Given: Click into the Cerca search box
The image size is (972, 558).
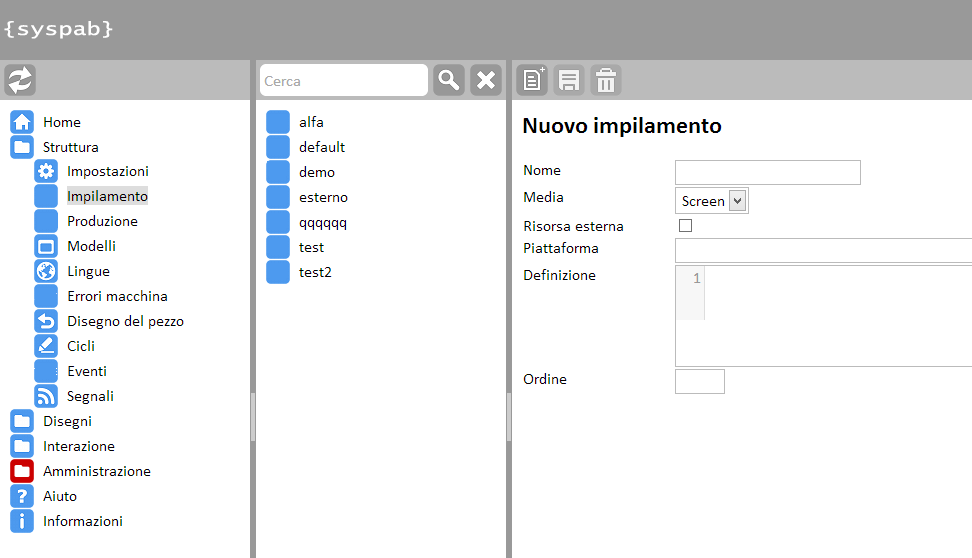Looking at the screenshot, I should tap(343, 81).
